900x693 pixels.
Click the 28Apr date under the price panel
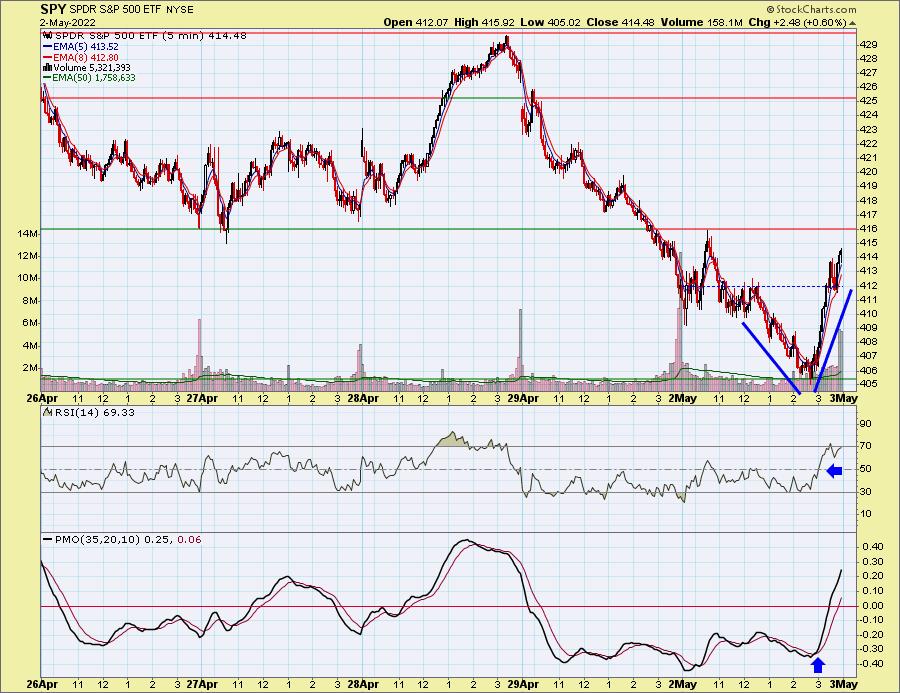[363, 397]
